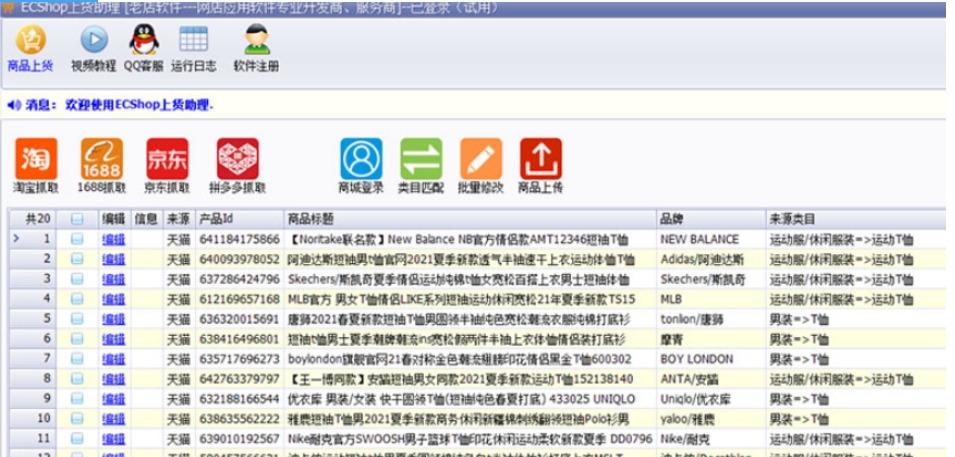Click the 信息 column header
The width and height of the screenshot is (955, 457).
point(146,219)
